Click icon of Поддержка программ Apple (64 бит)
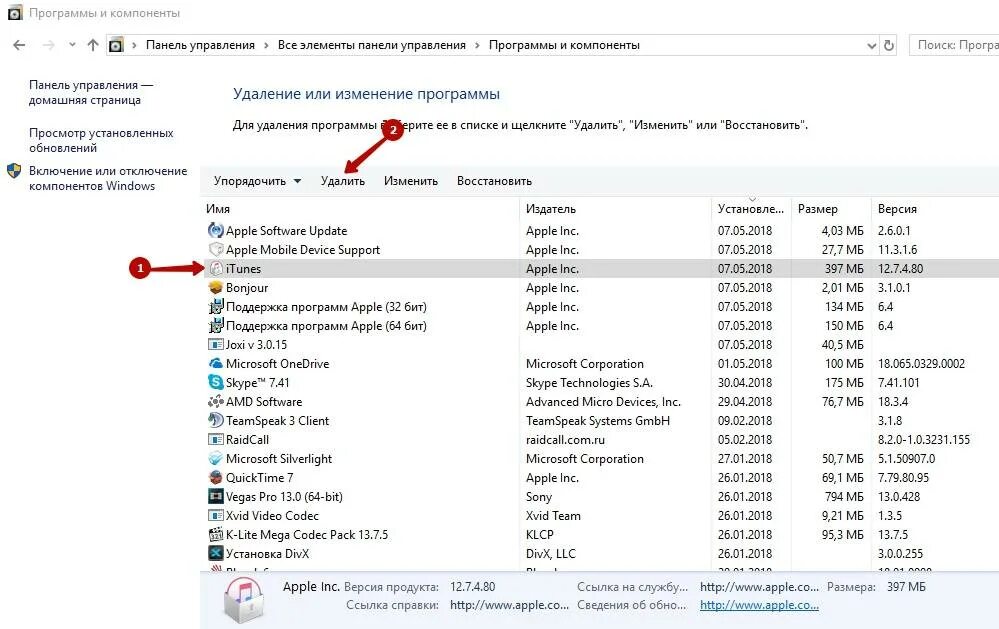Screen dimensions: 999x629 point(216,326)
